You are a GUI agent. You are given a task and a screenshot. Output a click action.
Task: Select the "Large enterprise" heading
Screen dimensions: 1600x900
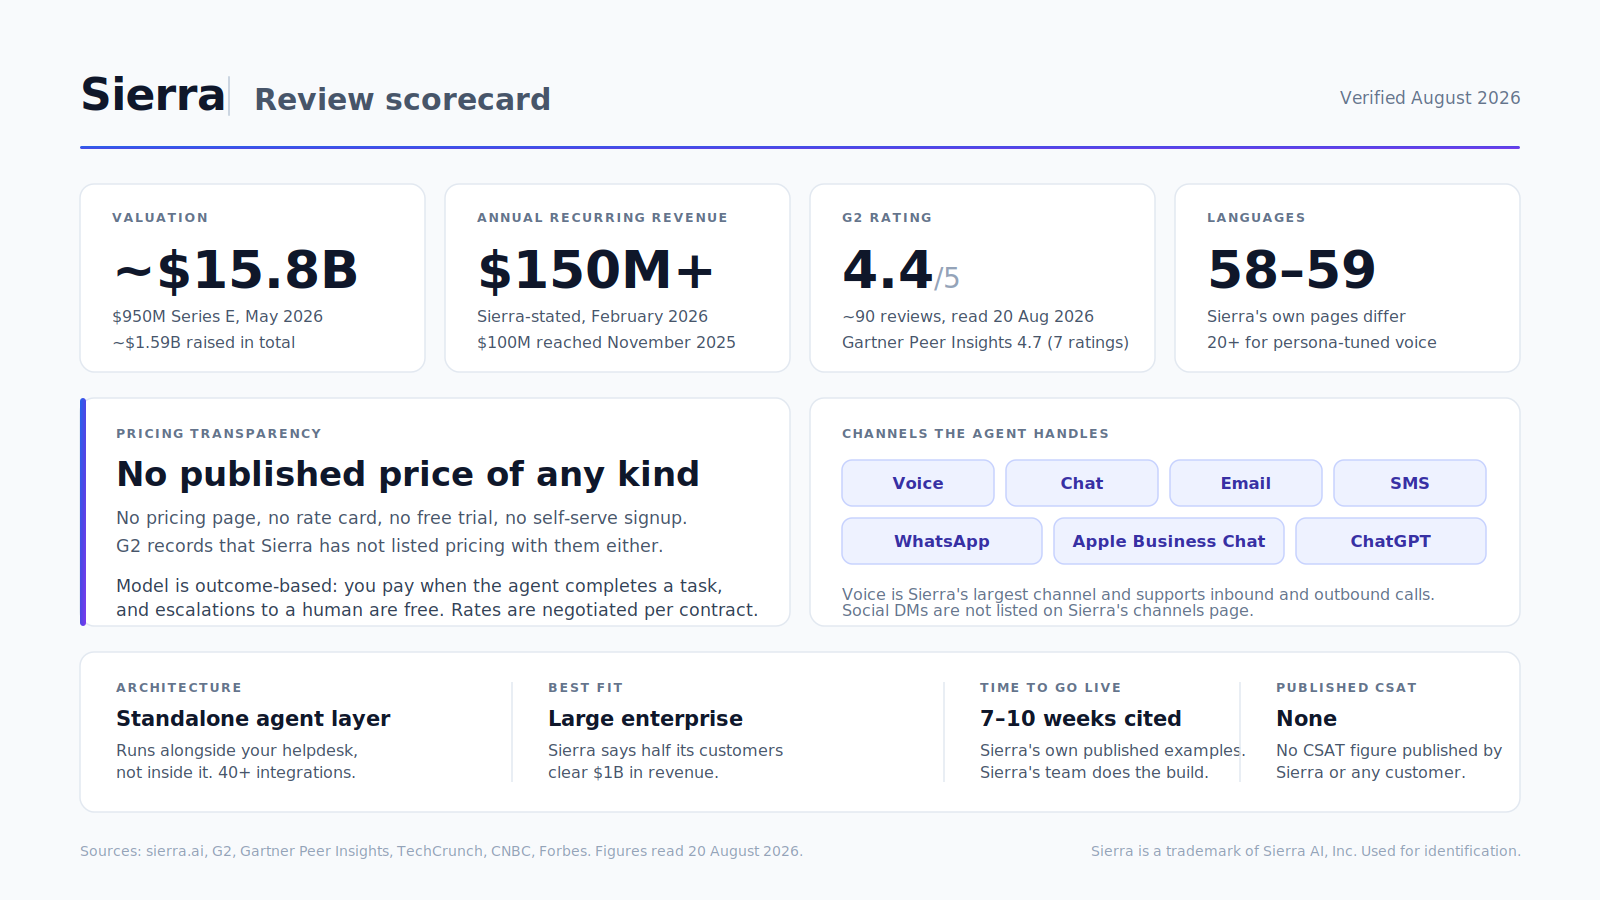pyautogui.click(x=645, y=719)
